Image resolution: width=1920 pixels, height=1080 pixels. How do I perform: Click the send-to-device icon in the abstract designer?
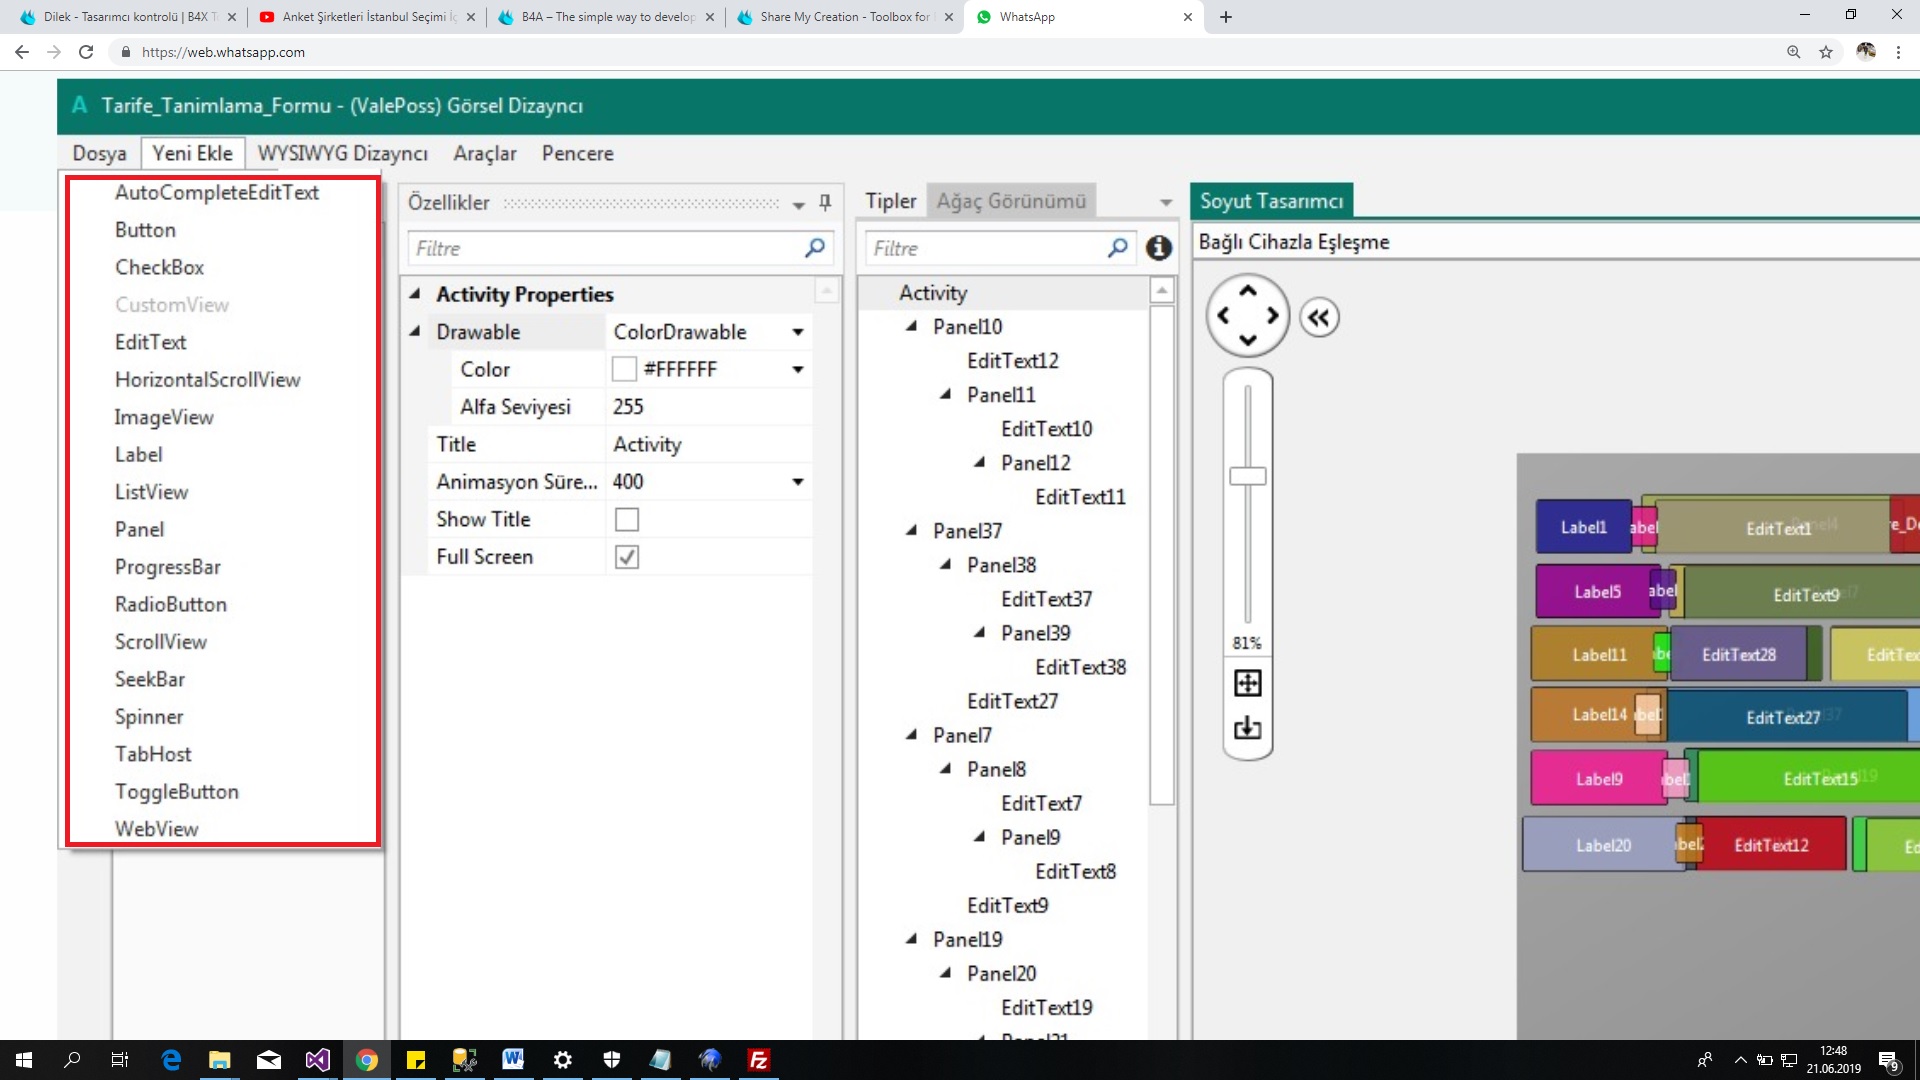point(1247,728)
